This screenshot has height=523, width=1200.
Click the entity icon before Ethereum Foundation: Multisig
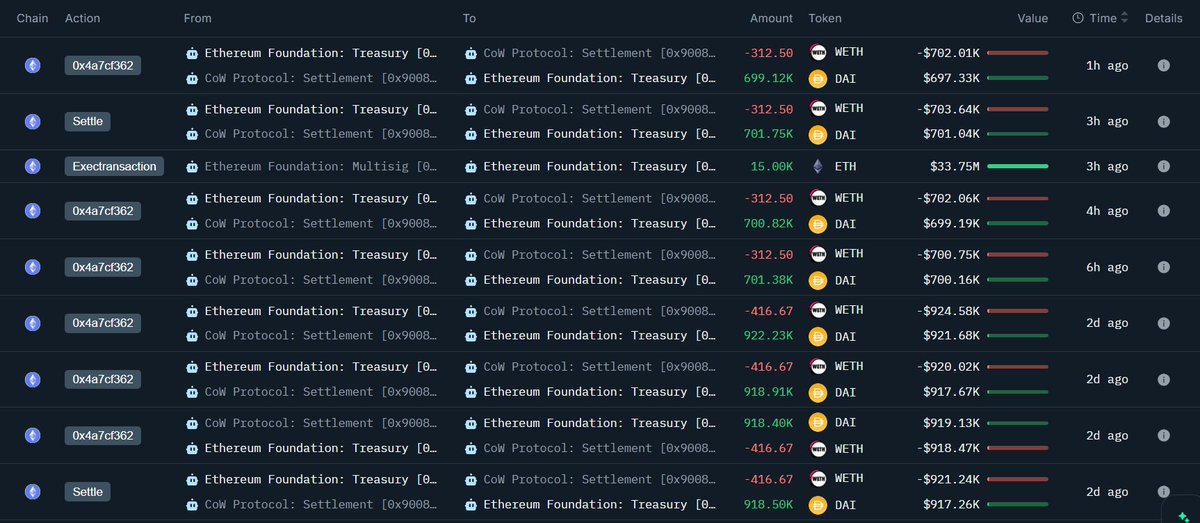point(192,166)
